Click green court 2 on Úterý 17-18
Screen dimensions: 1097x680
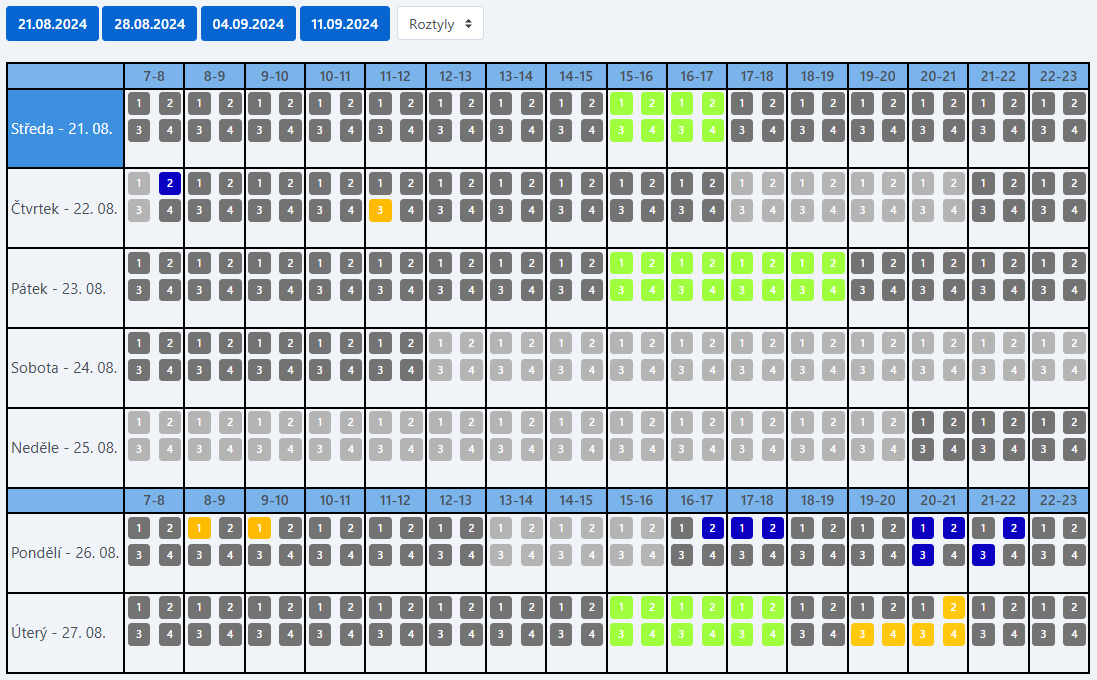772,607
